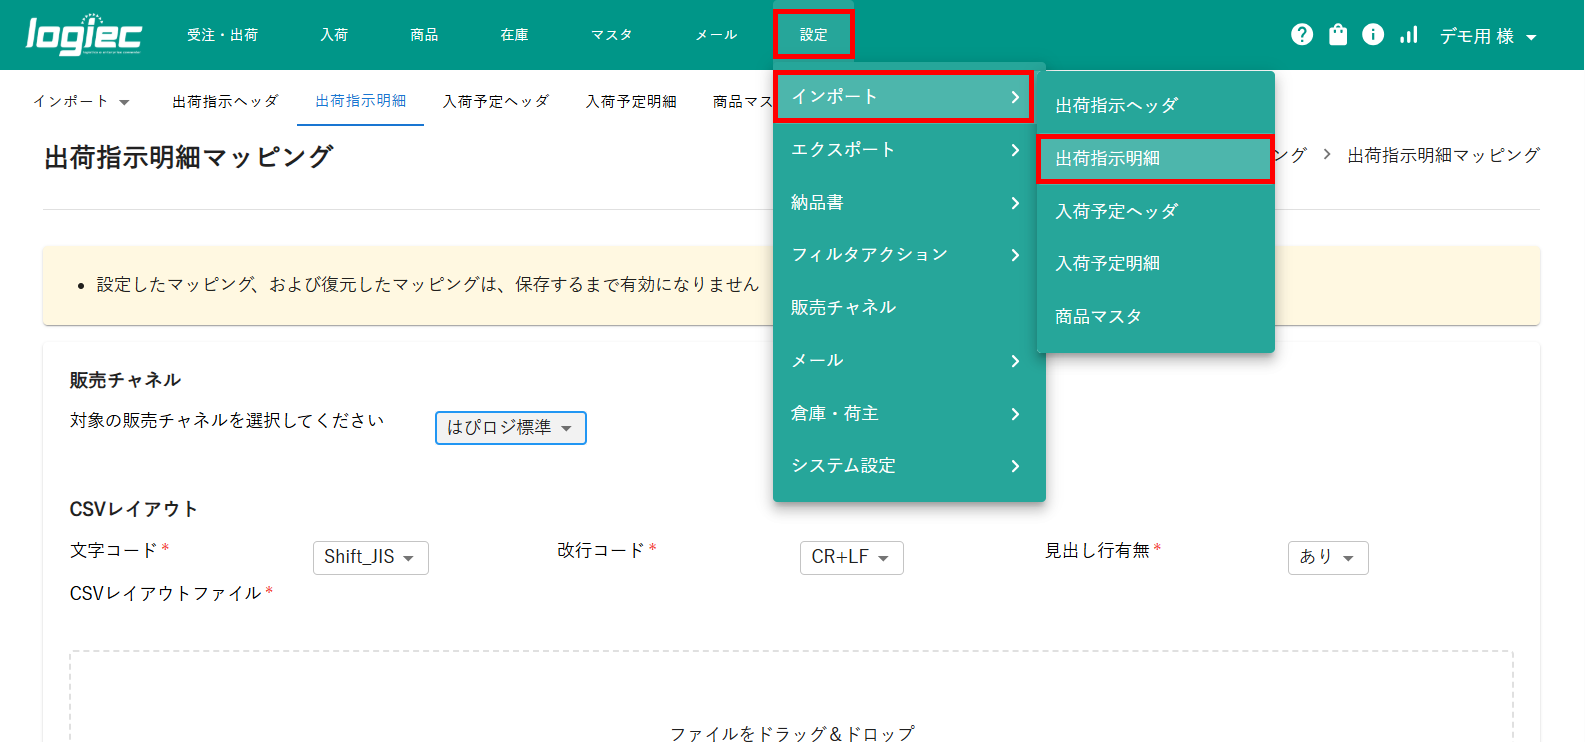The width and height of the screenshot is (1585, 742).
Task: Open the information circle icon
Action: 1373,35
